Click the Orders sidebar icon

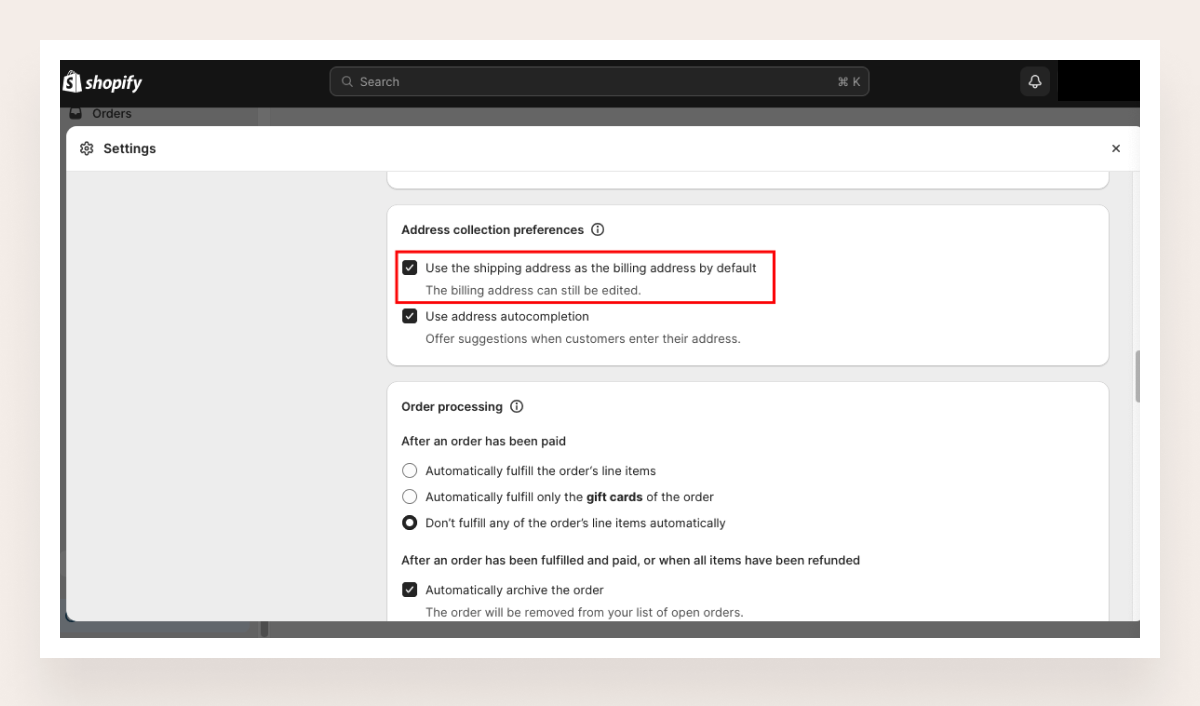75,114
